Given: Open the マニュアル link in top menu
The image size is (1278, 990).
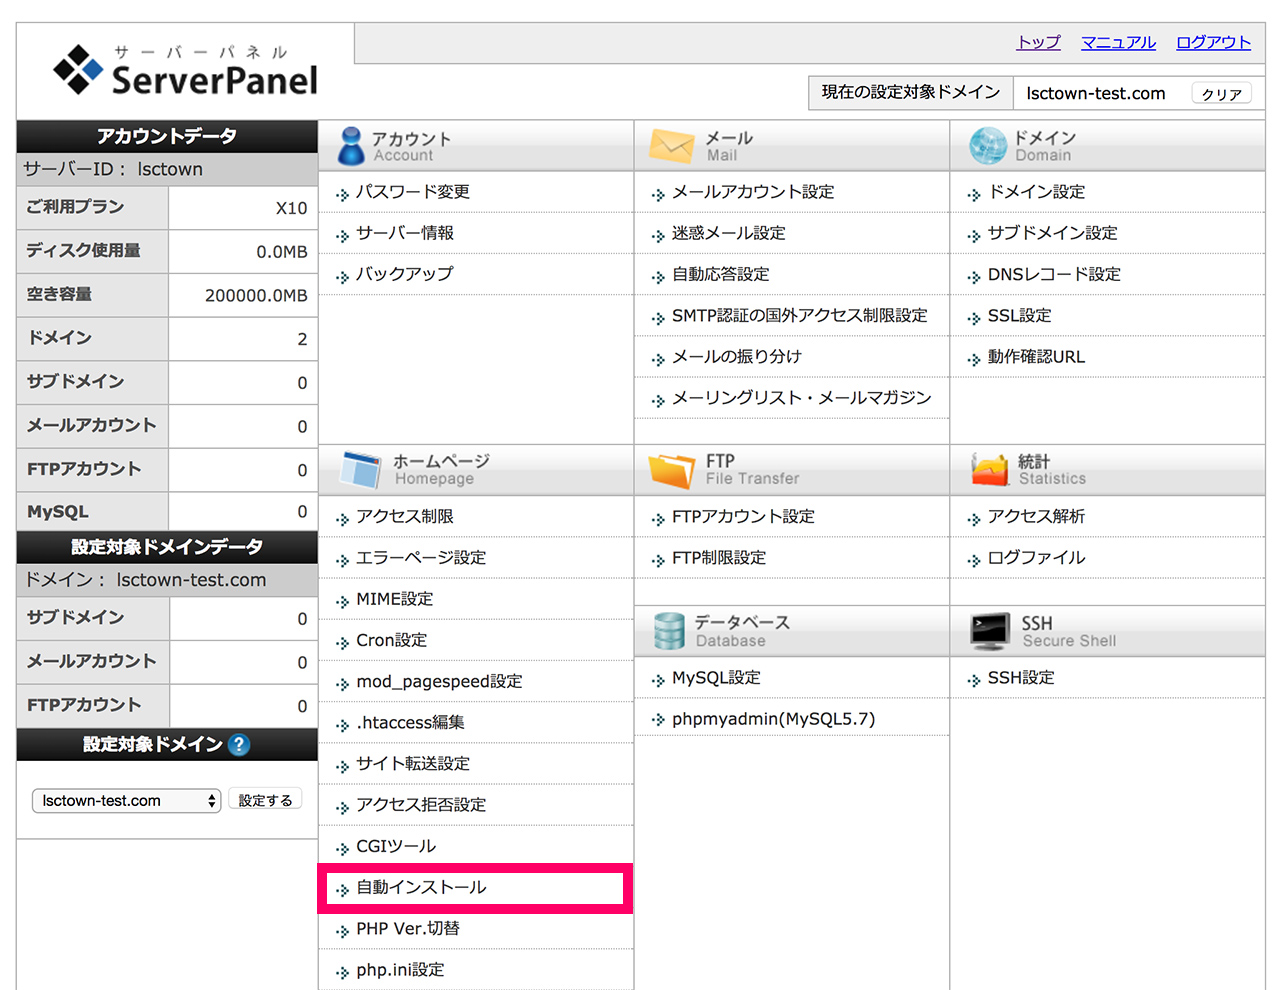Looking at the screenshot, I should click(x=1118, y=42).
